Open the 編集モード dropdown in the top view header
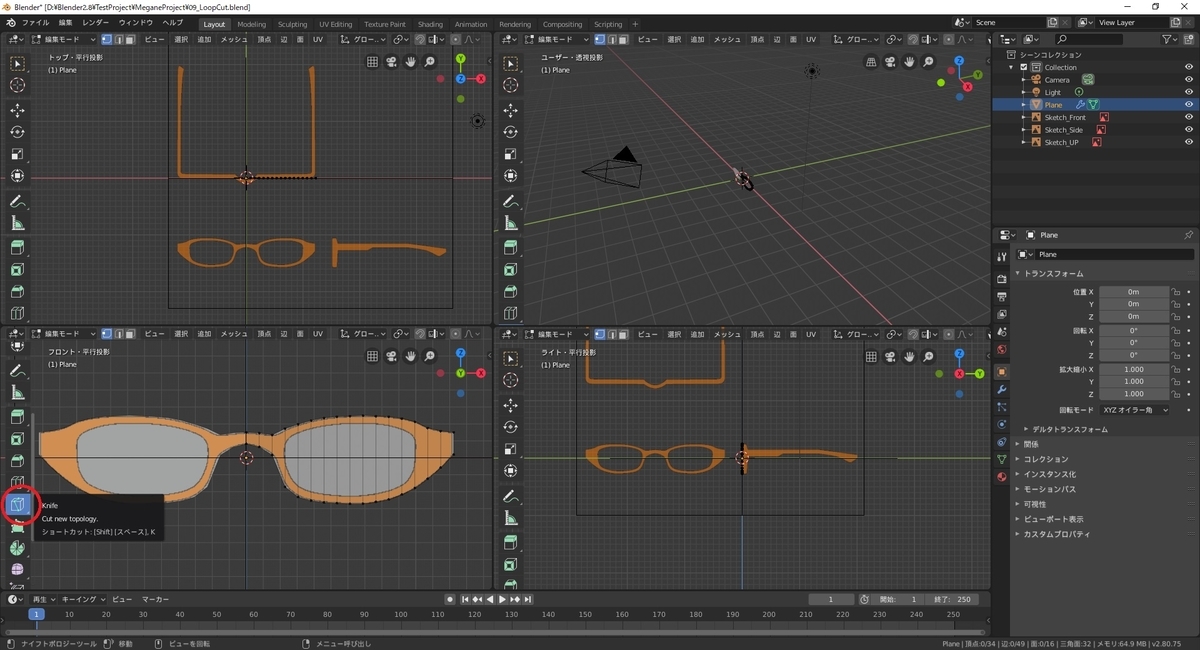 [x=64, y=39]
